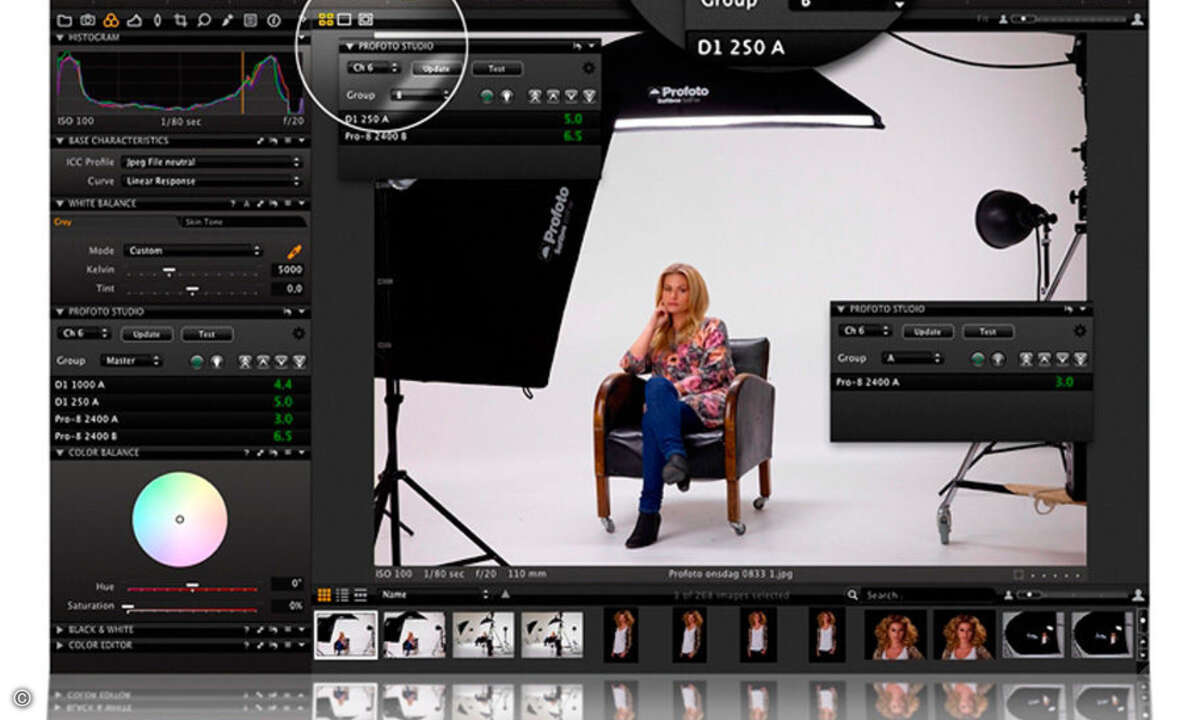Open Ch 6 channel dropdown in left Profoto panel

(84, 334)
